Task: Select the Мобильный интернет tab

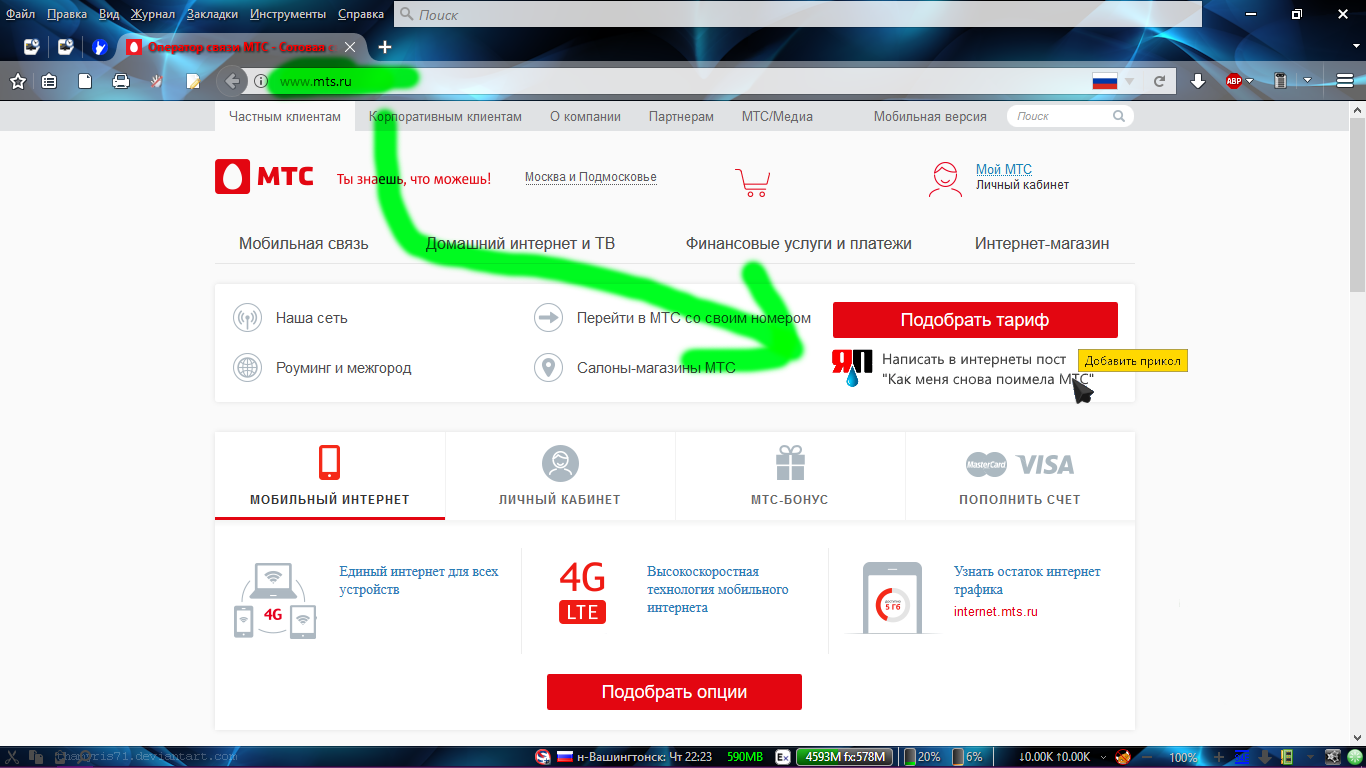Action: click(x=330, y=476)
